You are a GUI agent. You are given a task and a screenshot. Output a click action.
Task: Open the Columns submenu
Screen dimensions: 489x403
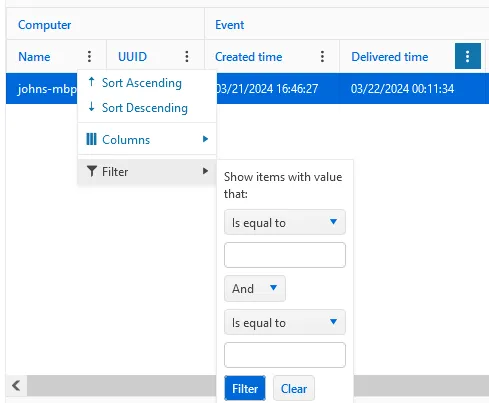147,139
